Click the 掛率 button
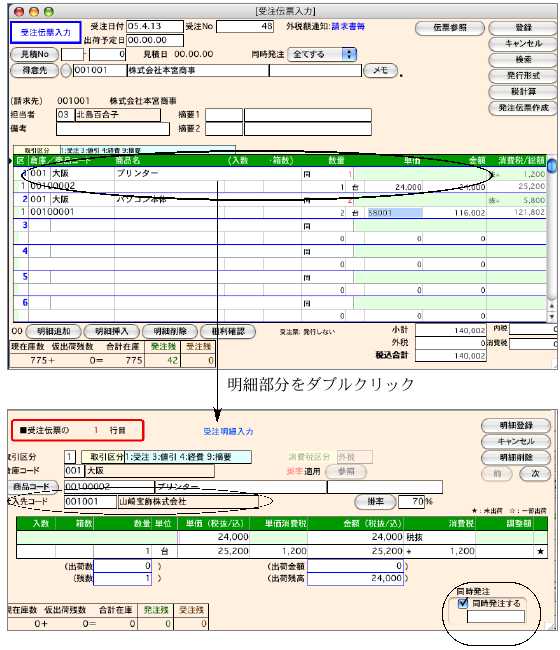 click(375, 502)
